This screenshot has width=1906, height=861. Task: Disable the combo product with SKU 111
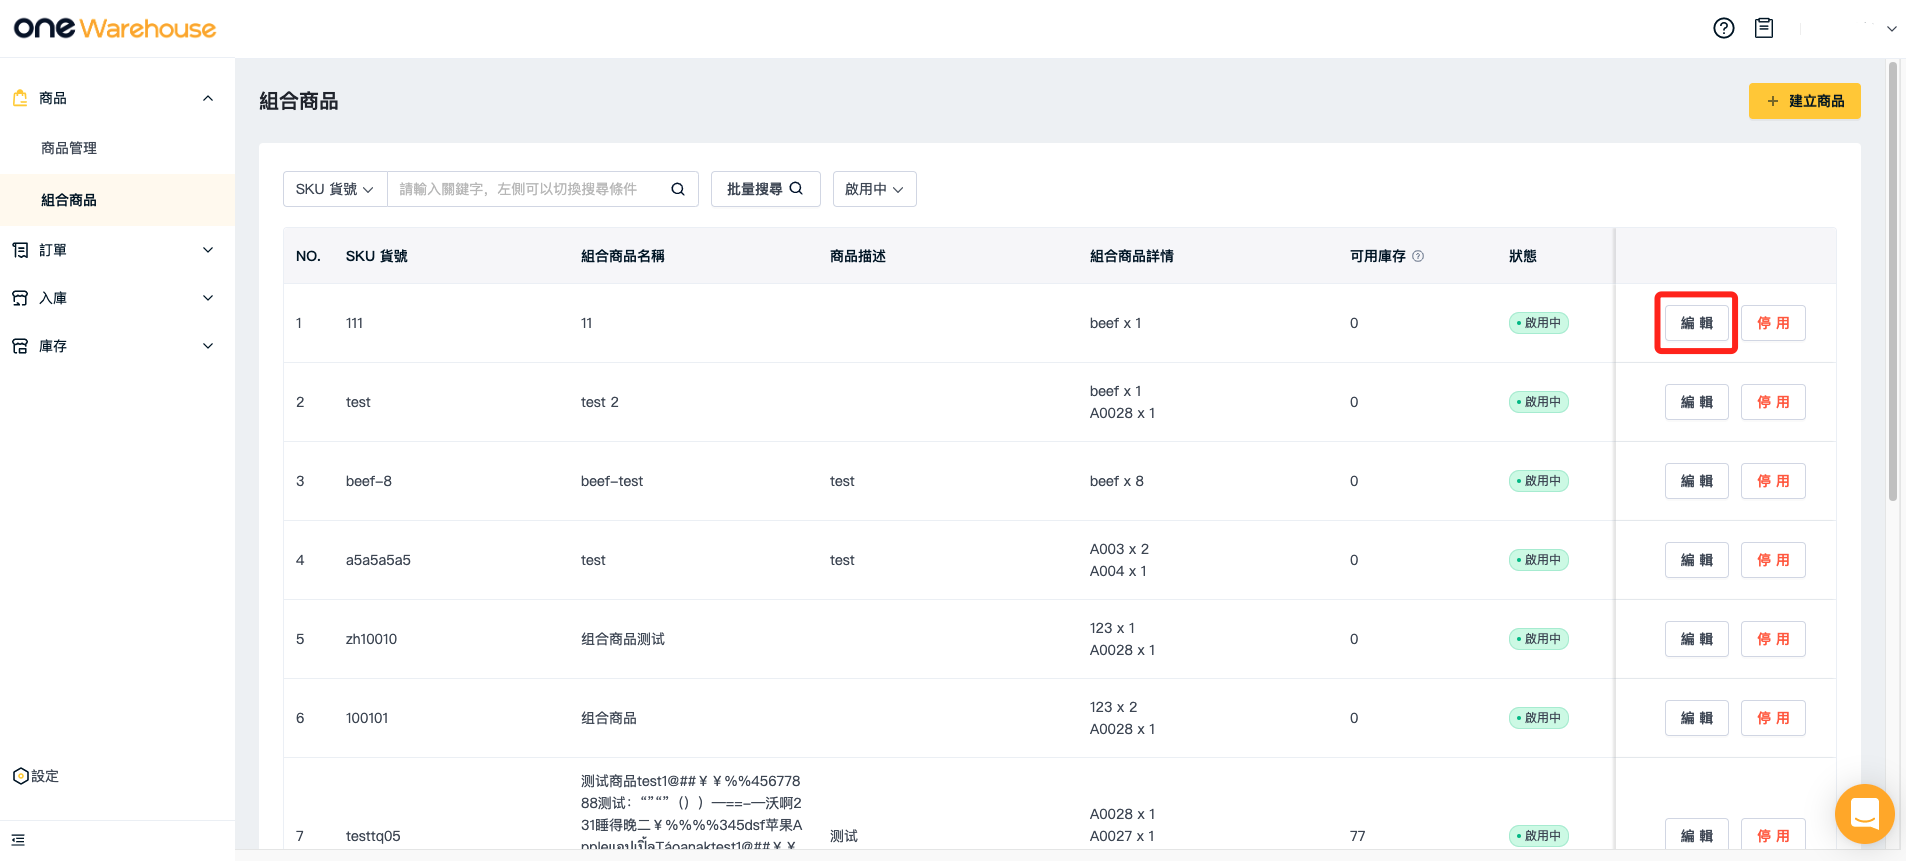tap(1773, 323)
